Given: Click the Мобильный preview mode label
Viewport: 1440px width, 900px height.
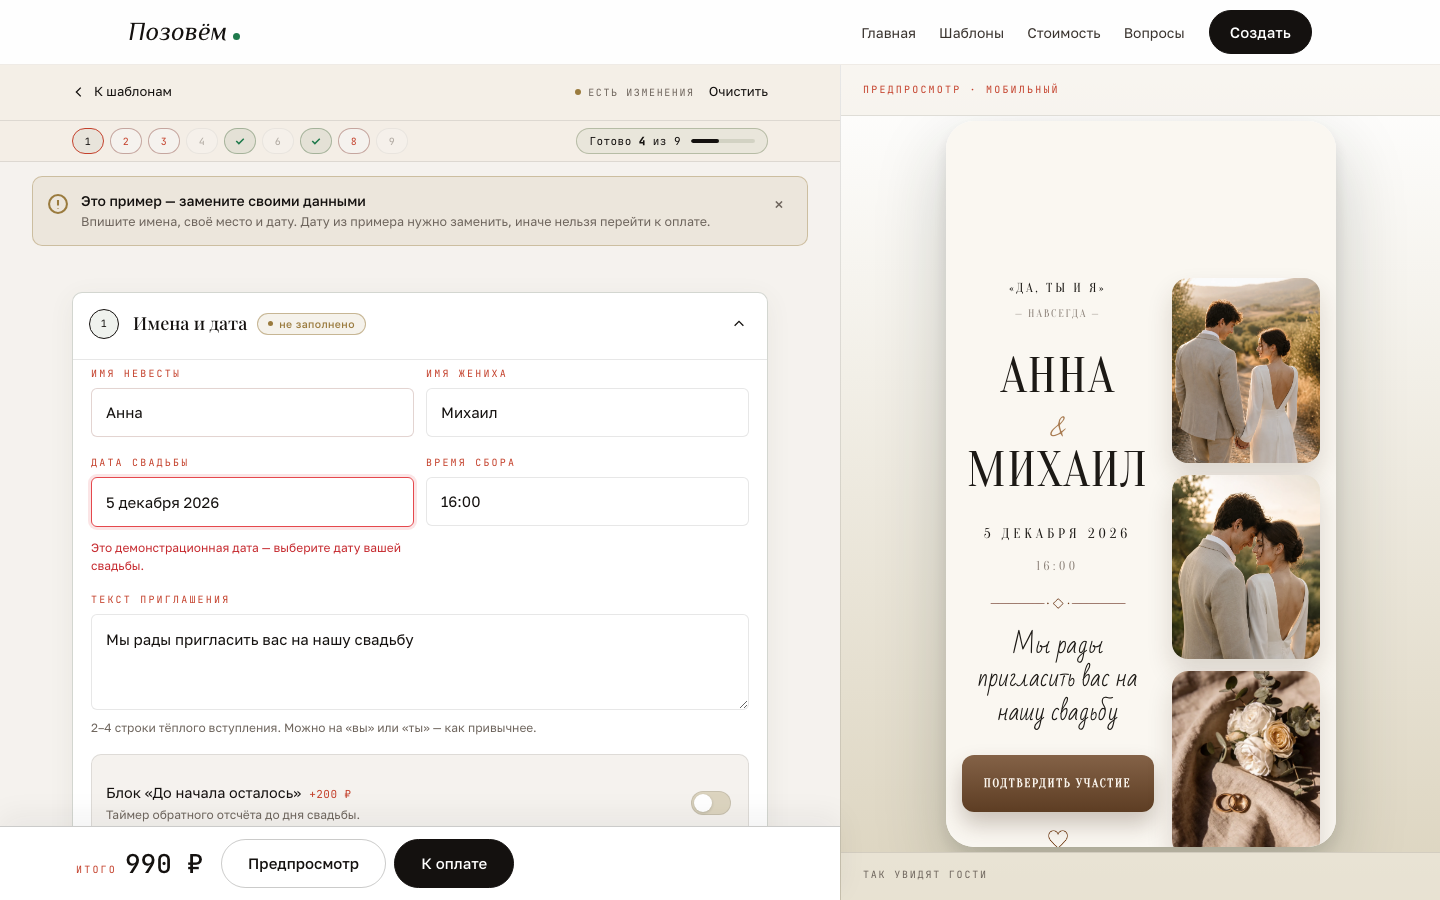Looking at the screenshot, I should click(1022, 90).
